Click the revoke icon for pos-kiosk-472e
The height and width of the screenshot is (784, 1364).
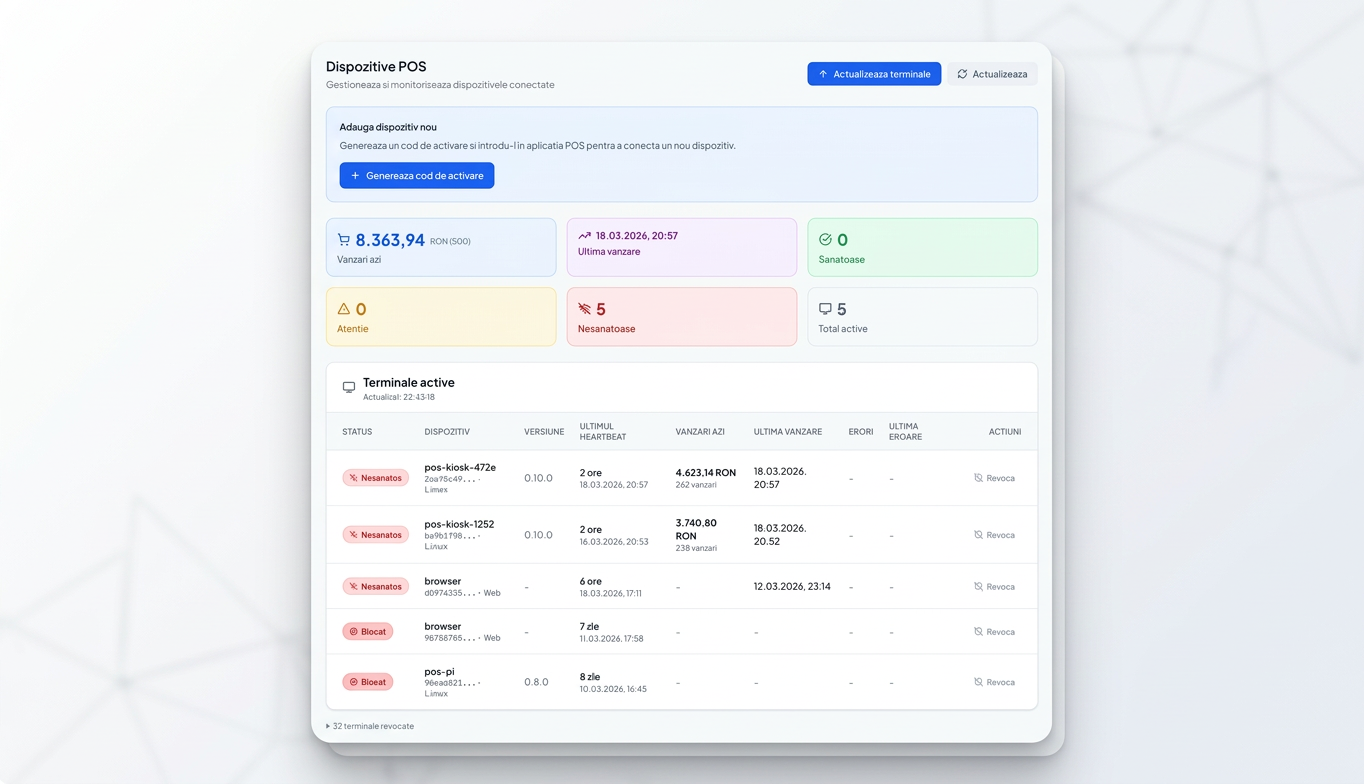point(978,478)
